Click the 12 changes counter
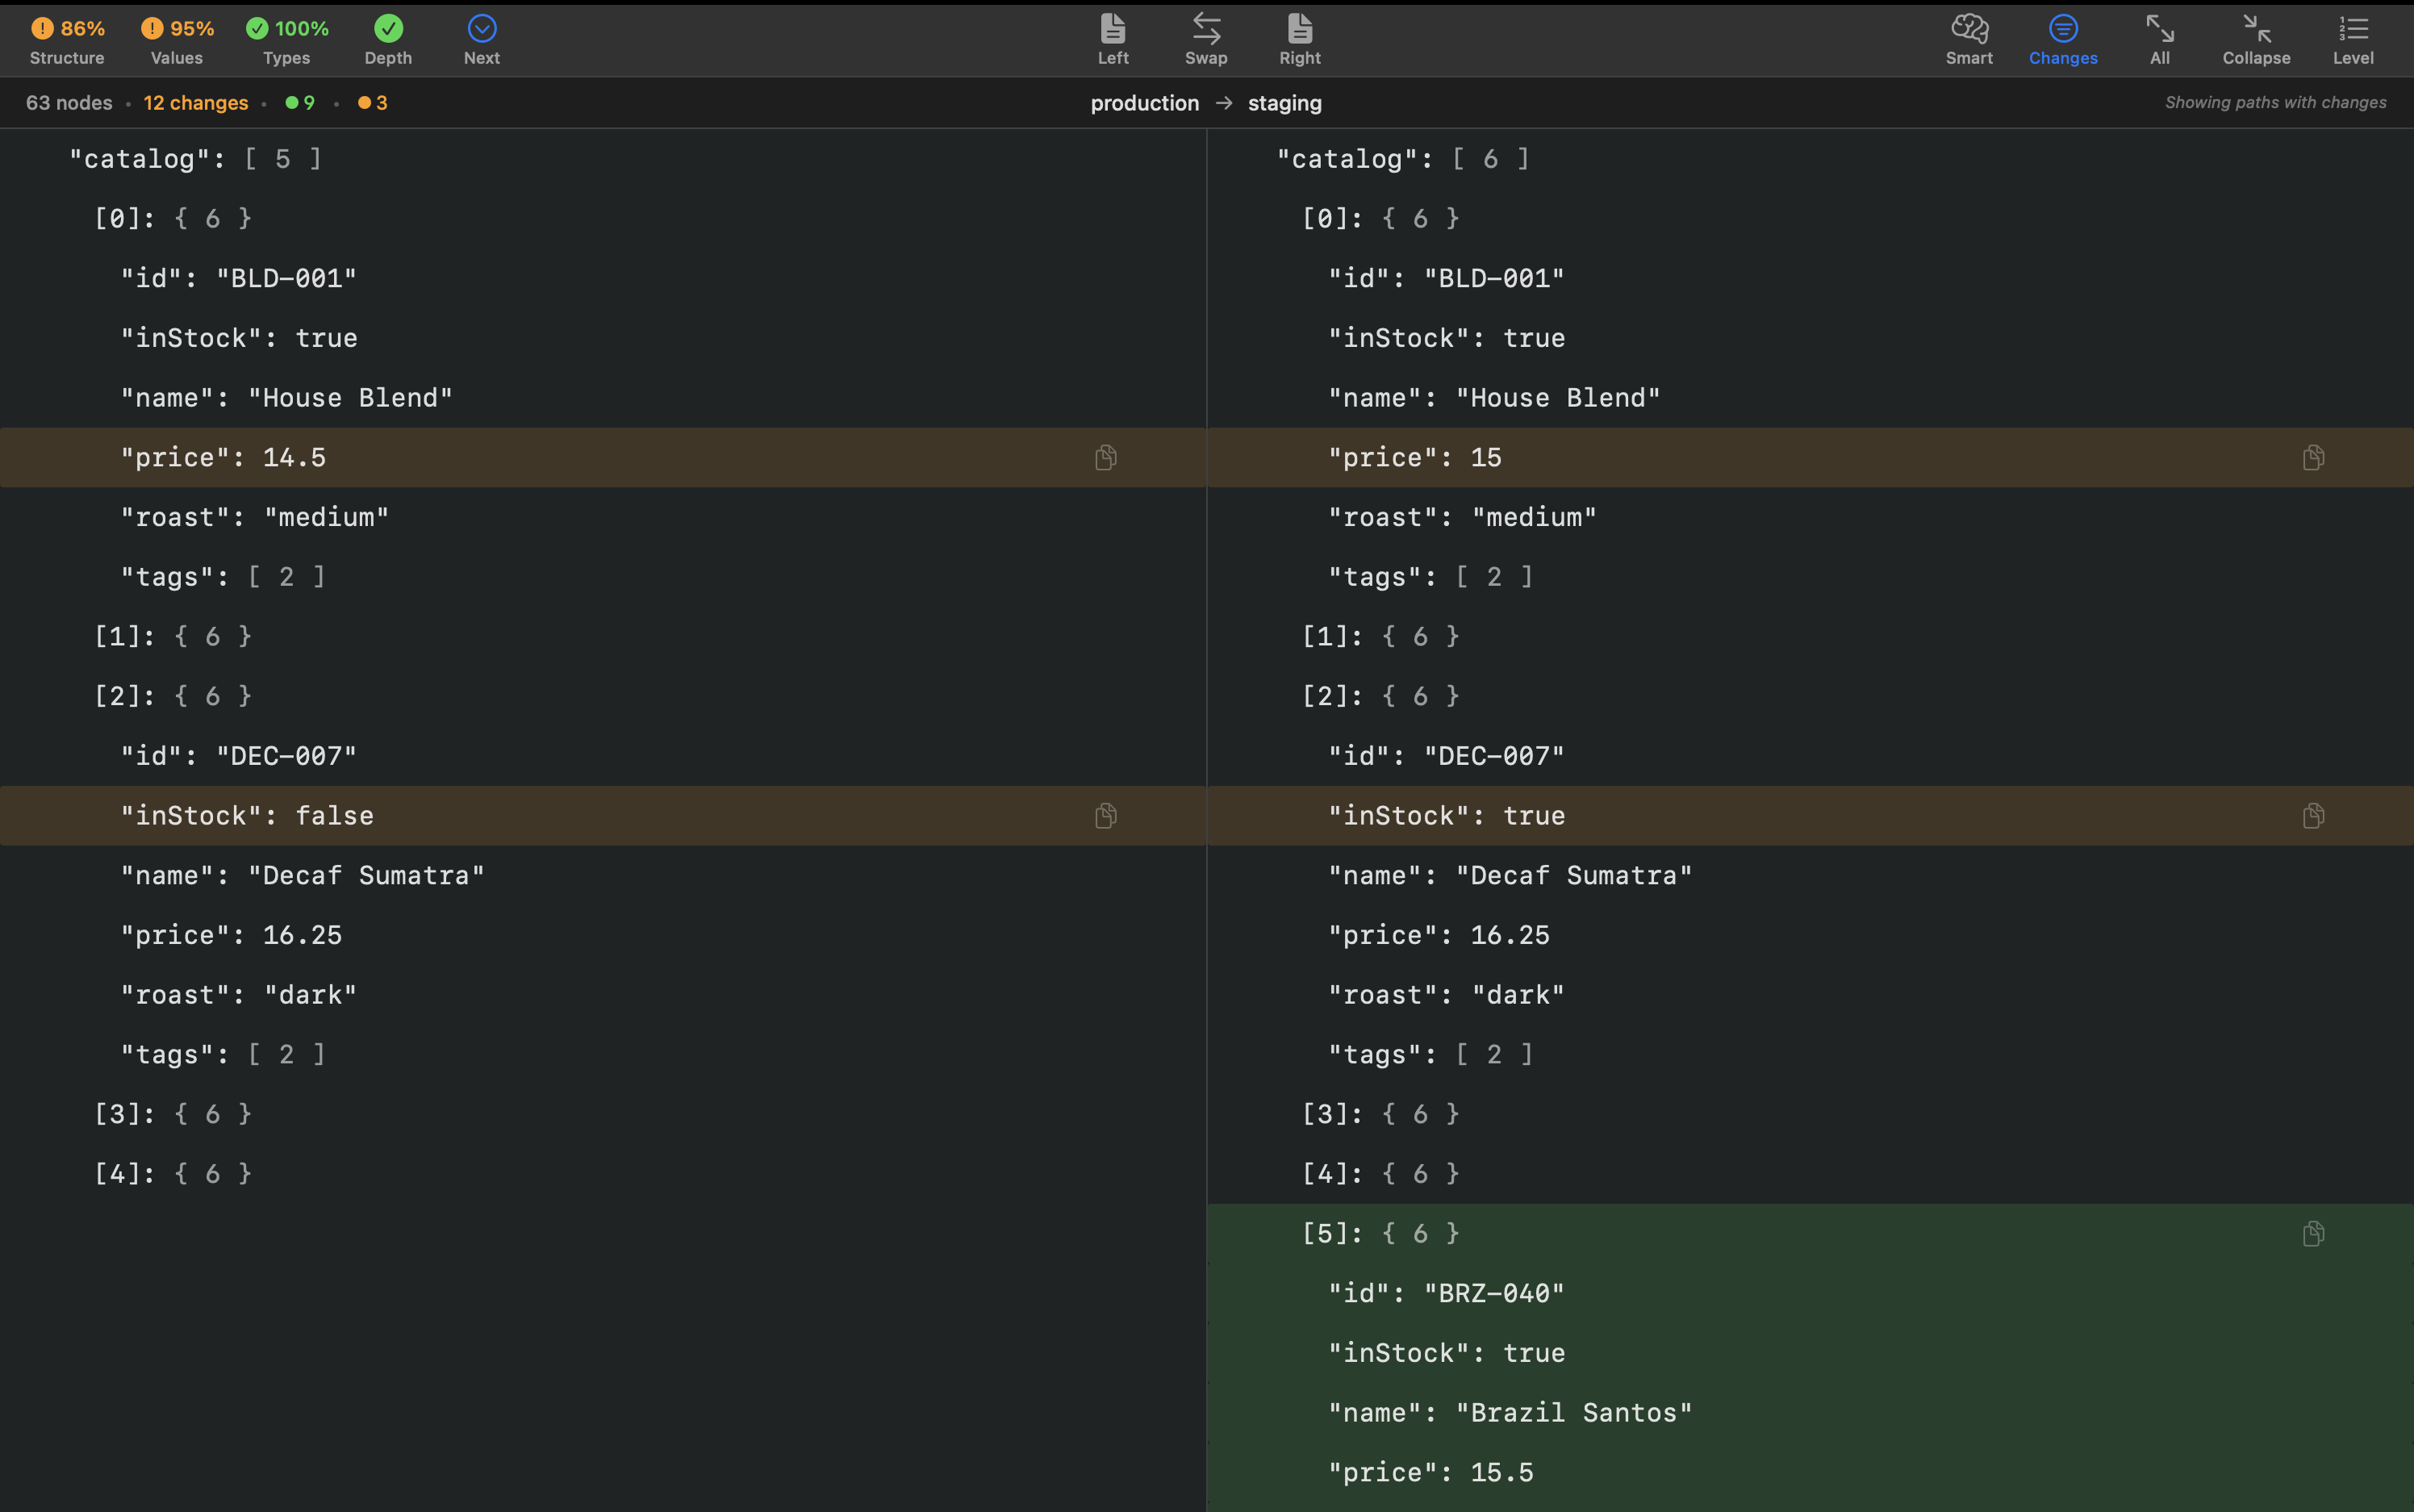2414x1512 pixels. [196, 103]
